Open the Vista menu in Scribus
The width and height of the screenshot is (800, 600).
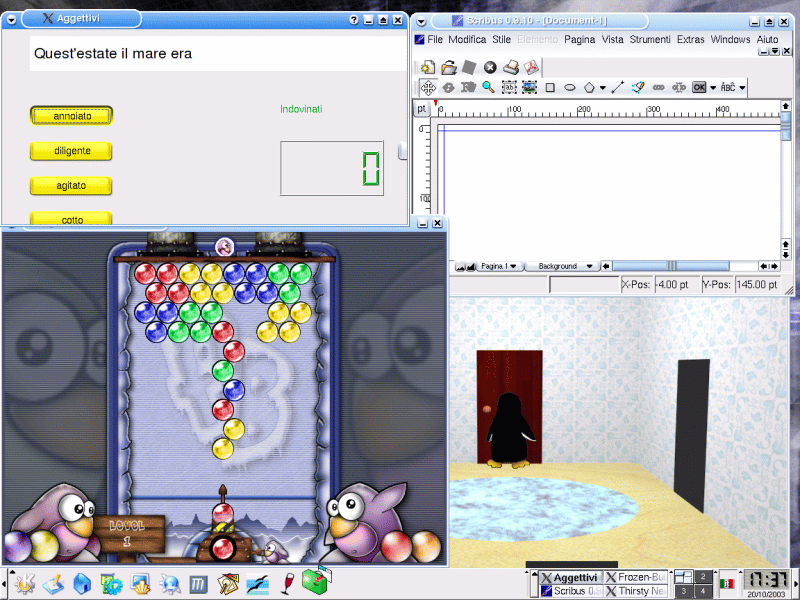[x=612, y=39]
